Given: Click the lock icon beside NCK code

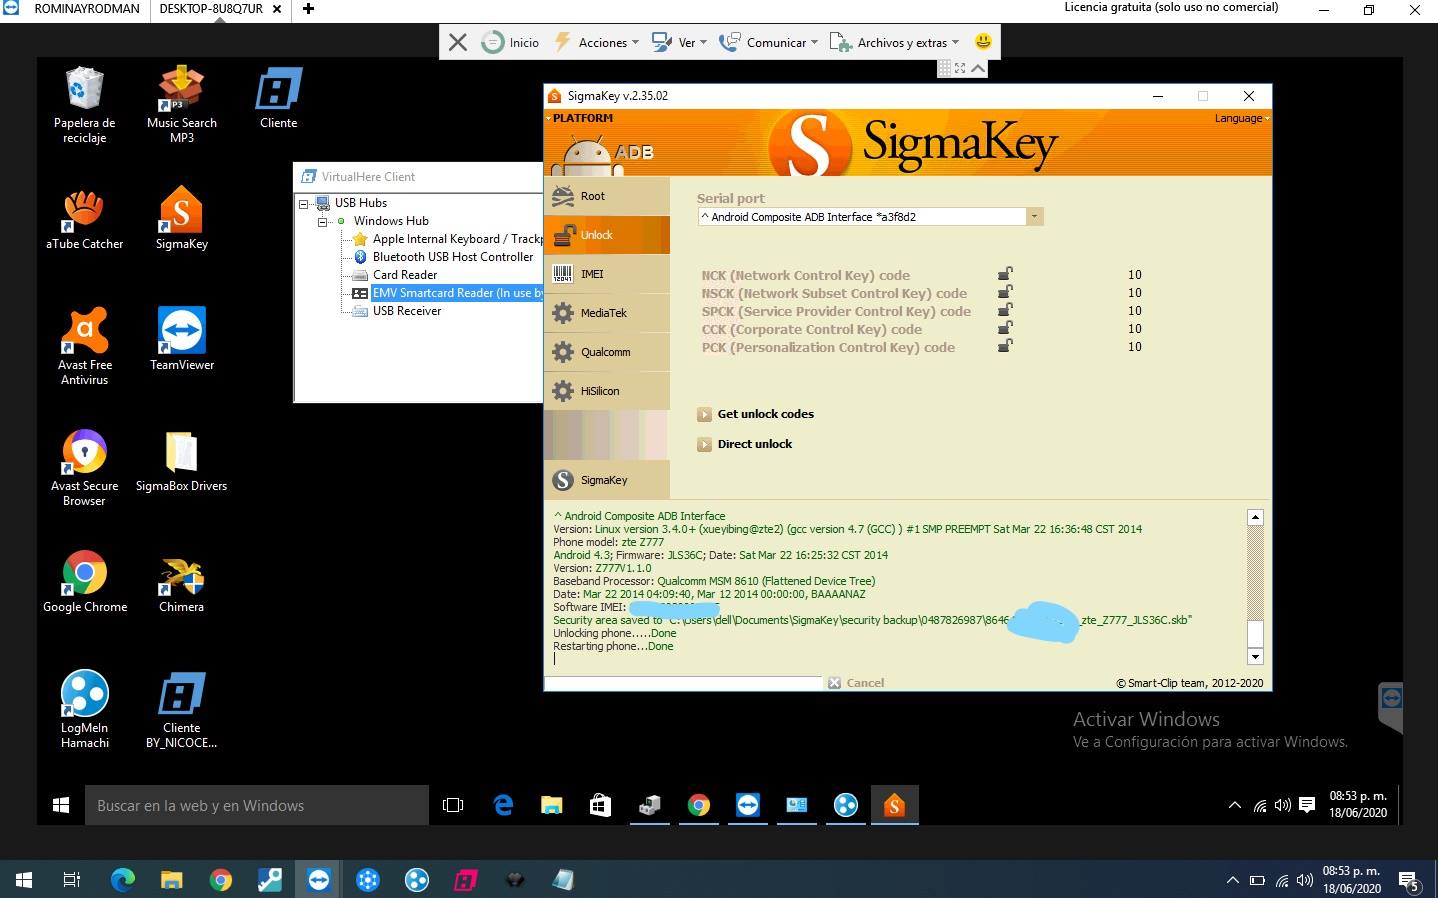Looking at the screenshot, I should point(1005,274).
